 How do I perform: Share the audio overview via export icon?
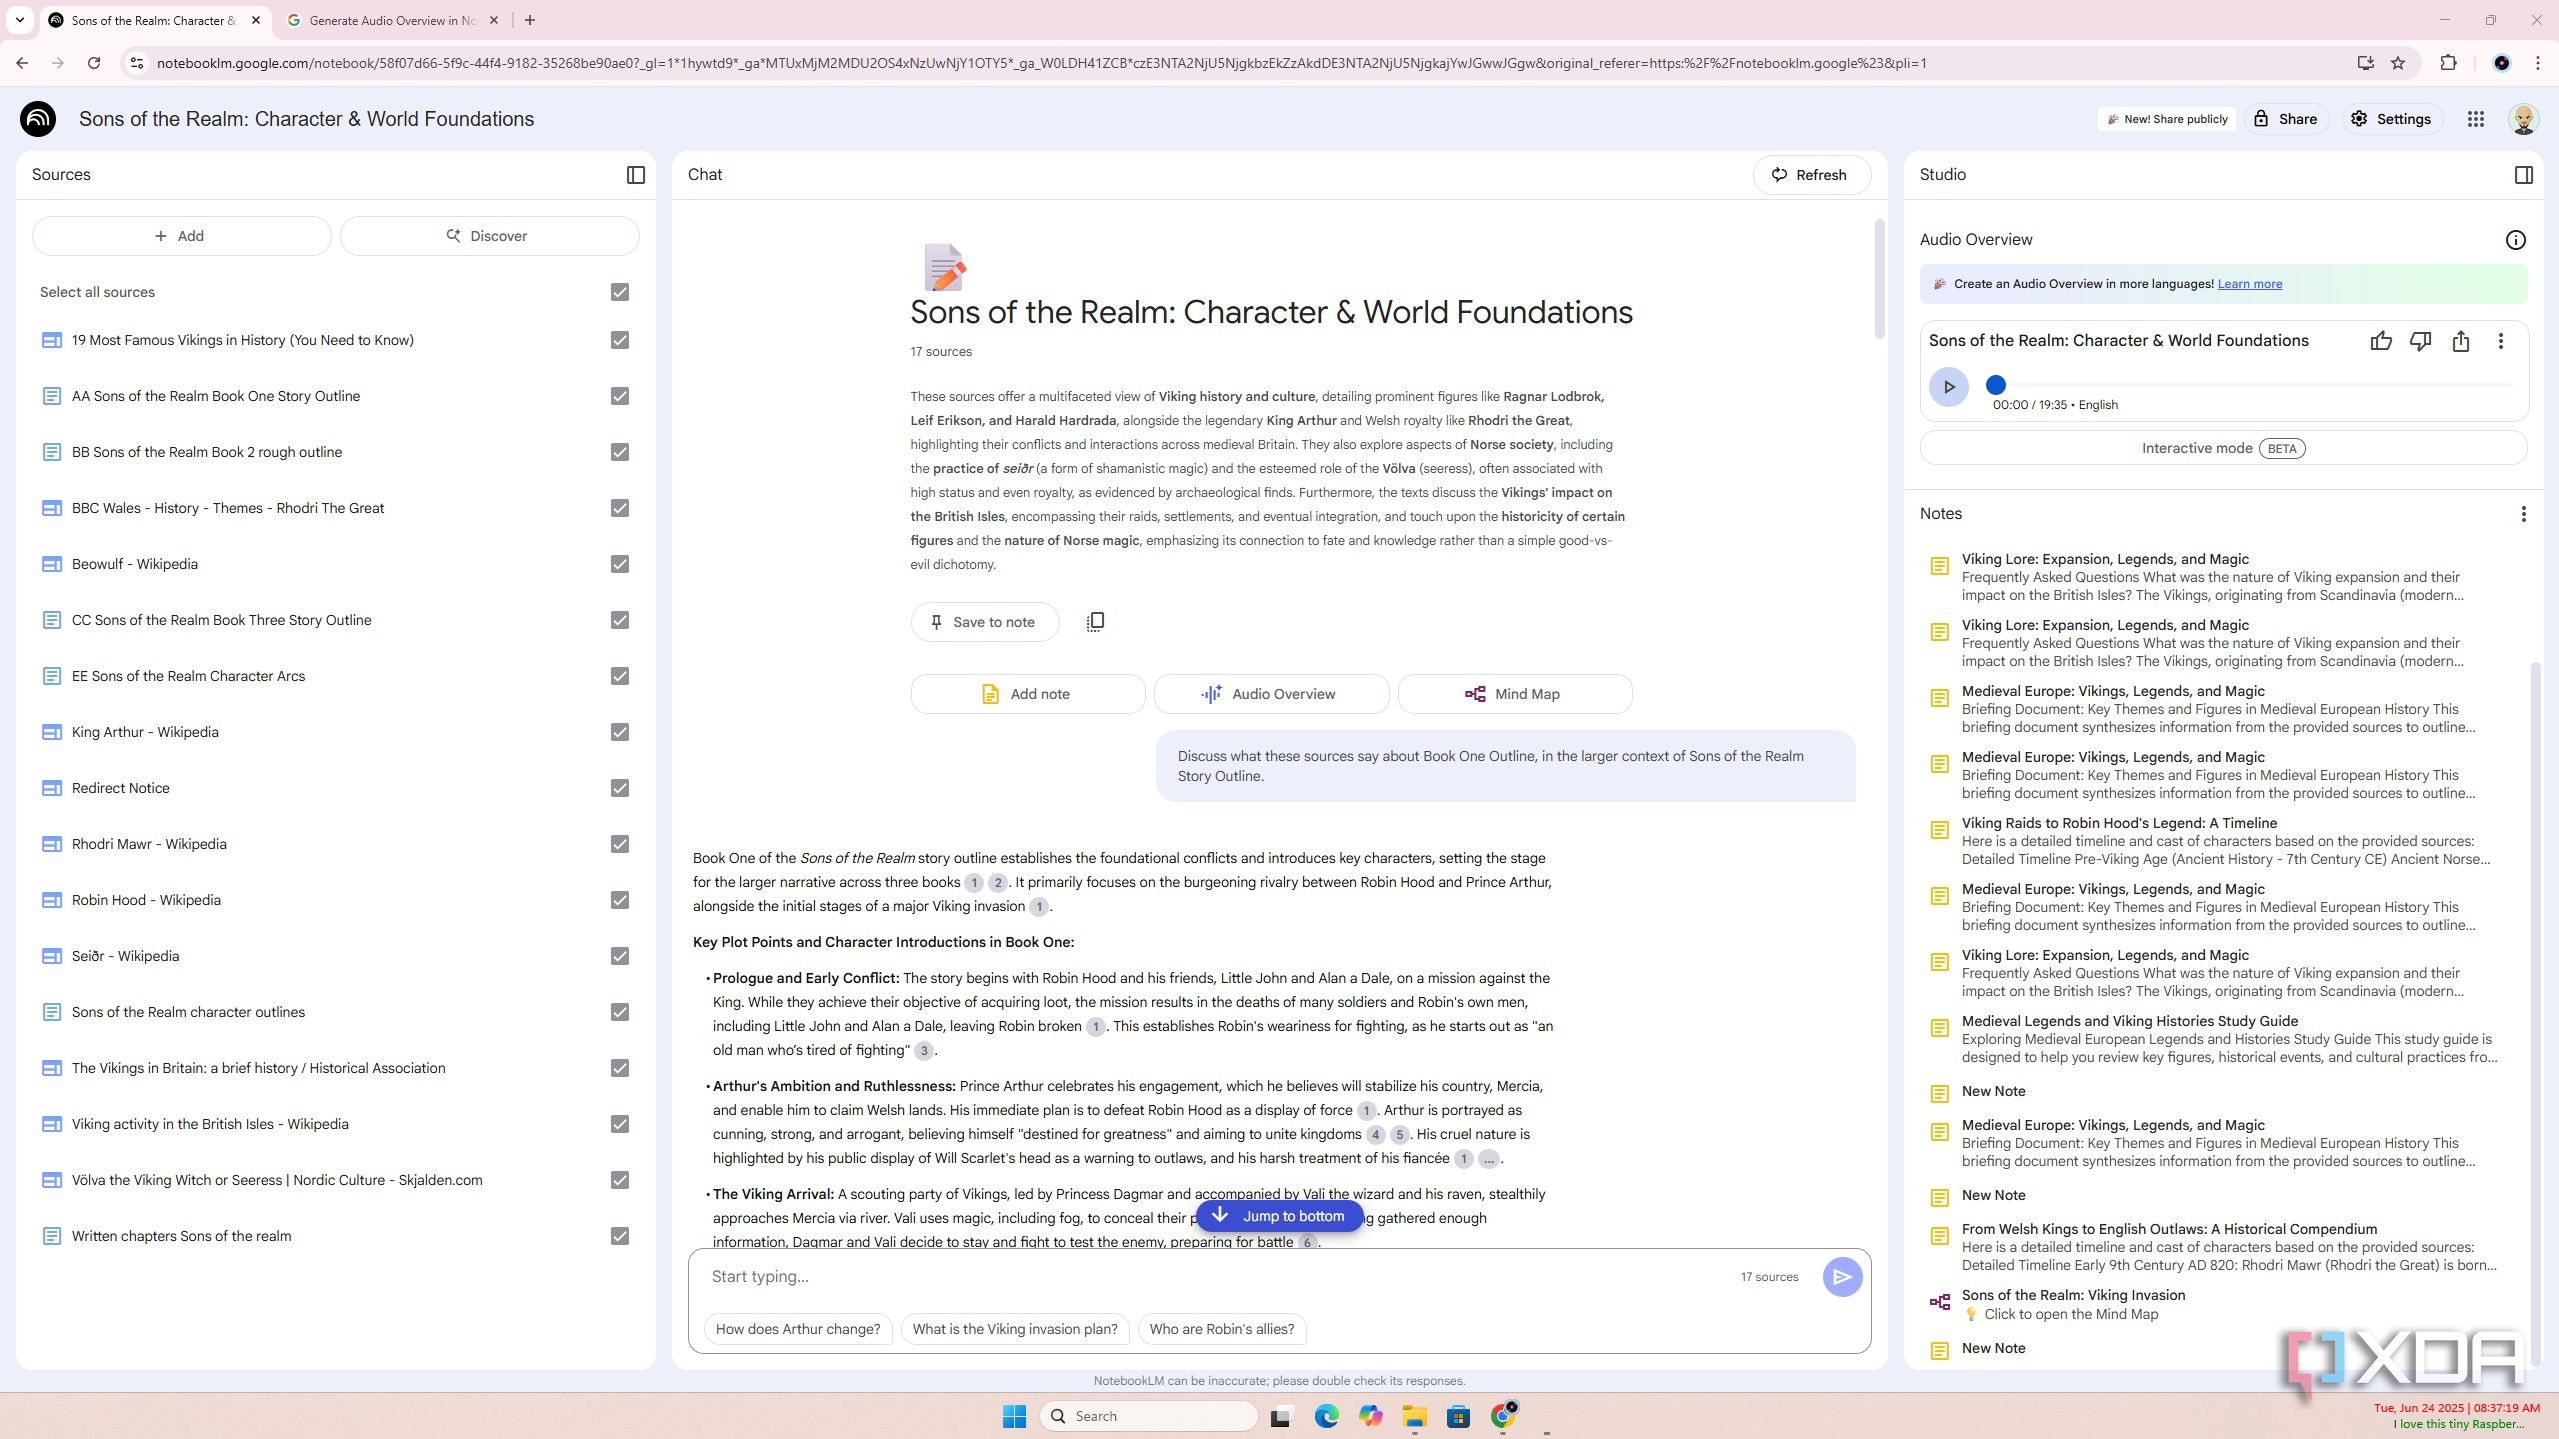click(2460, 341)
